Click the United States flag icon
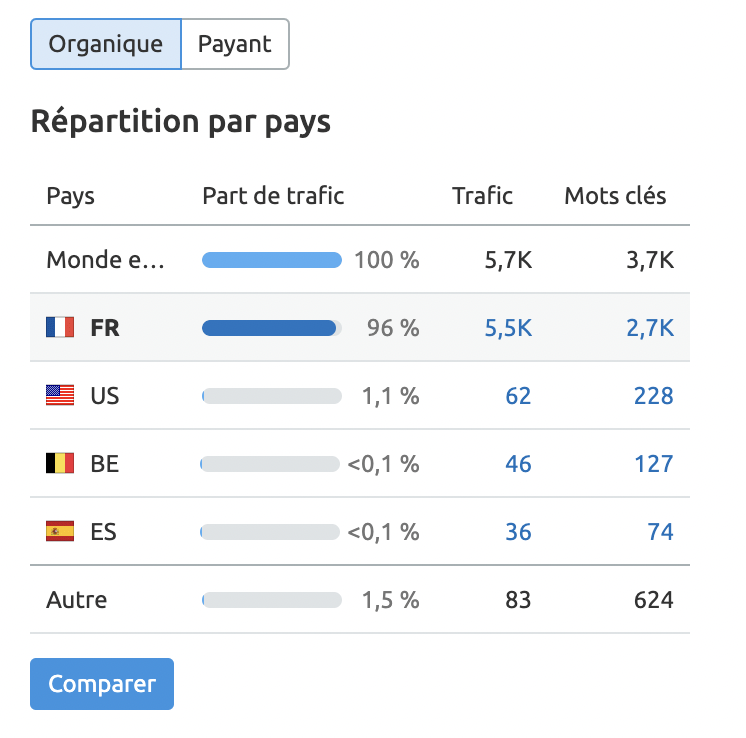Screen dimensions: 746x738 60,395
